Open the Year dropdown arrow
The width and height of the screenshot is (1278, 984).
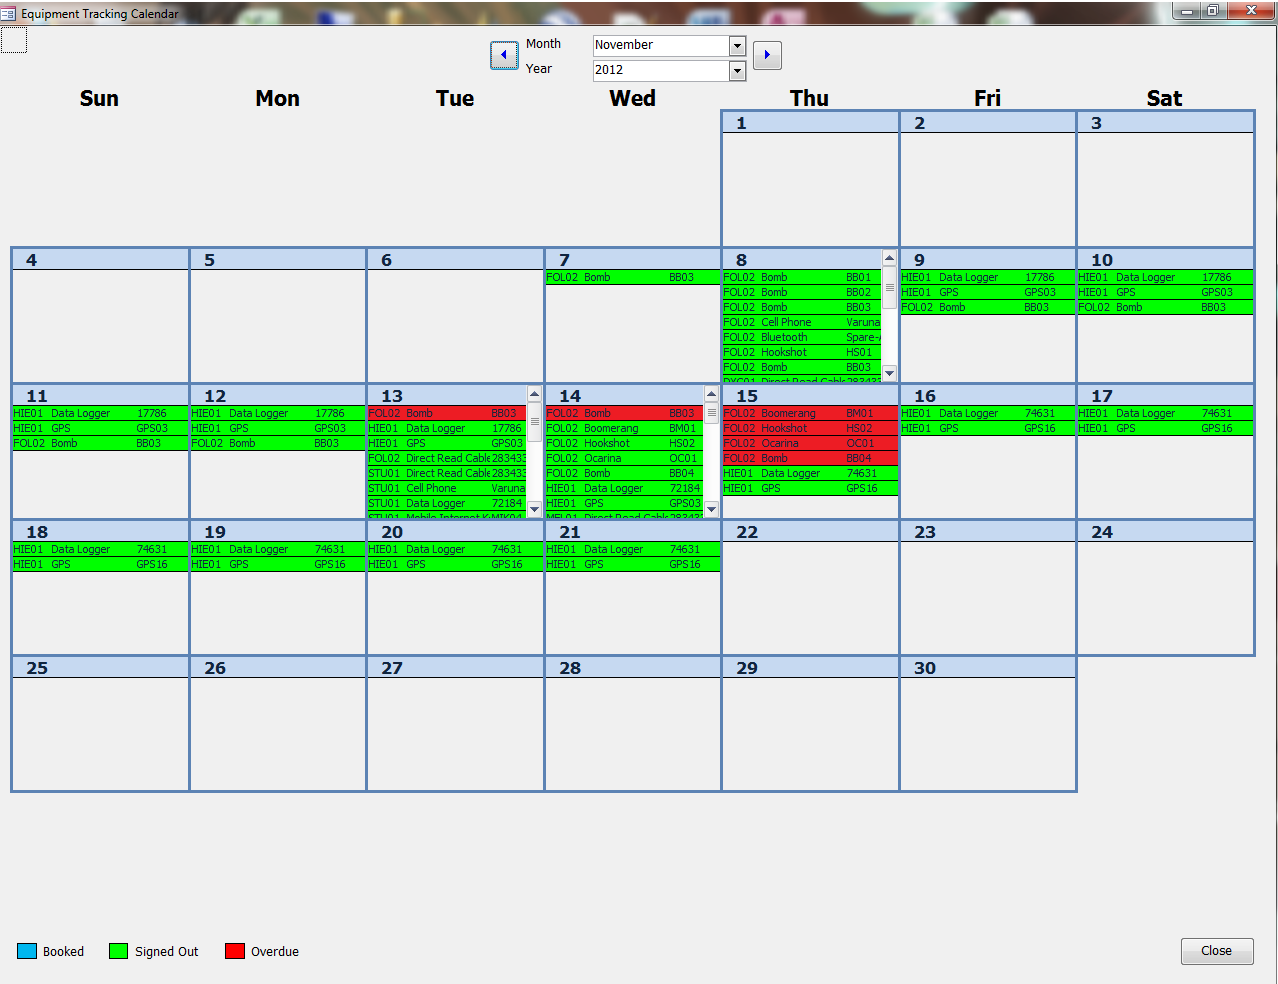pos(737,71)
